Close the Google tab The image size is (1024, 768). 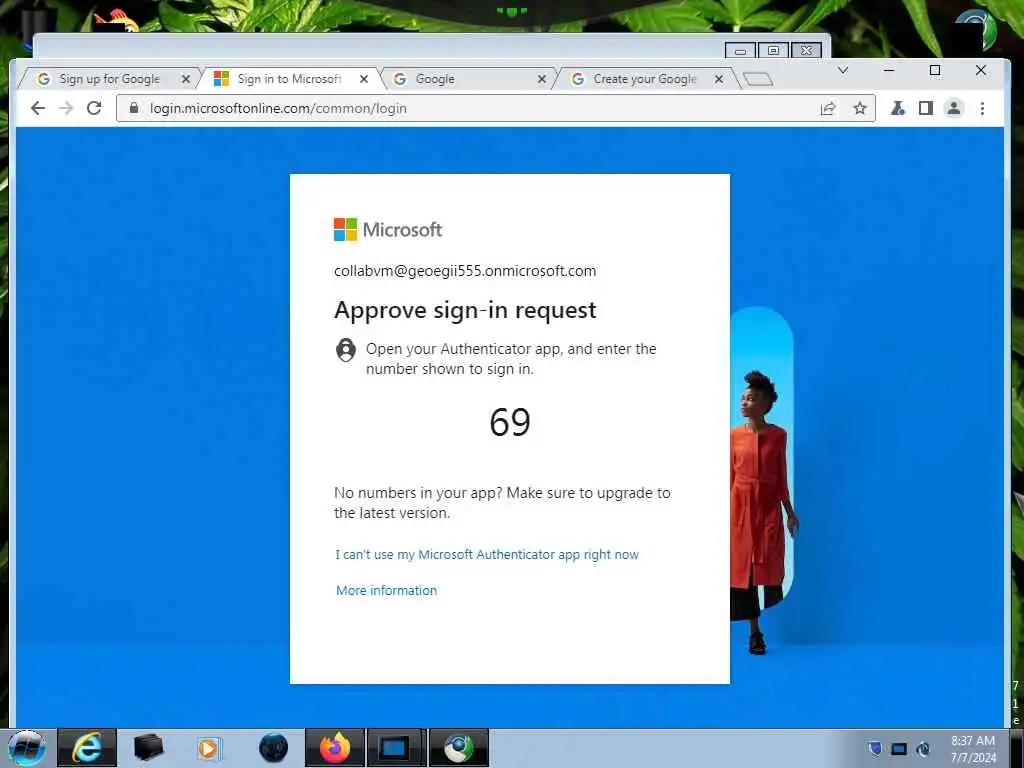pos(541,79)
